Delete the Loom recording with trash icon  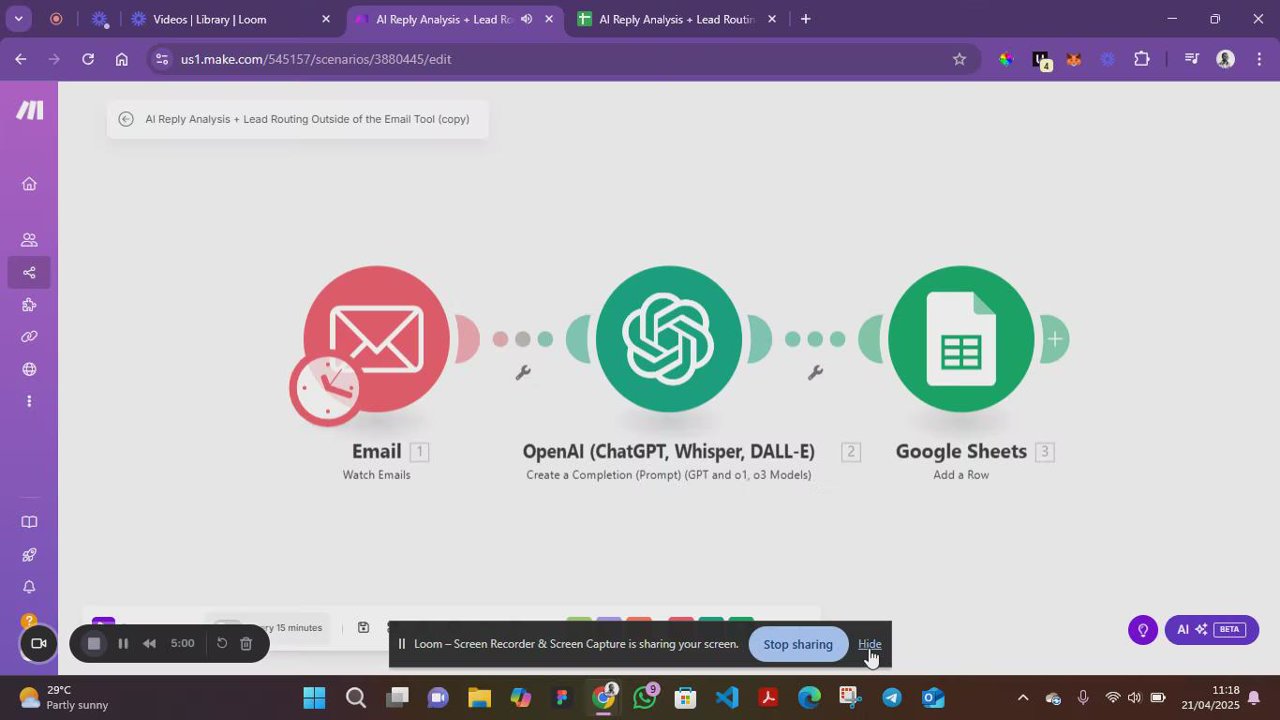246,644
